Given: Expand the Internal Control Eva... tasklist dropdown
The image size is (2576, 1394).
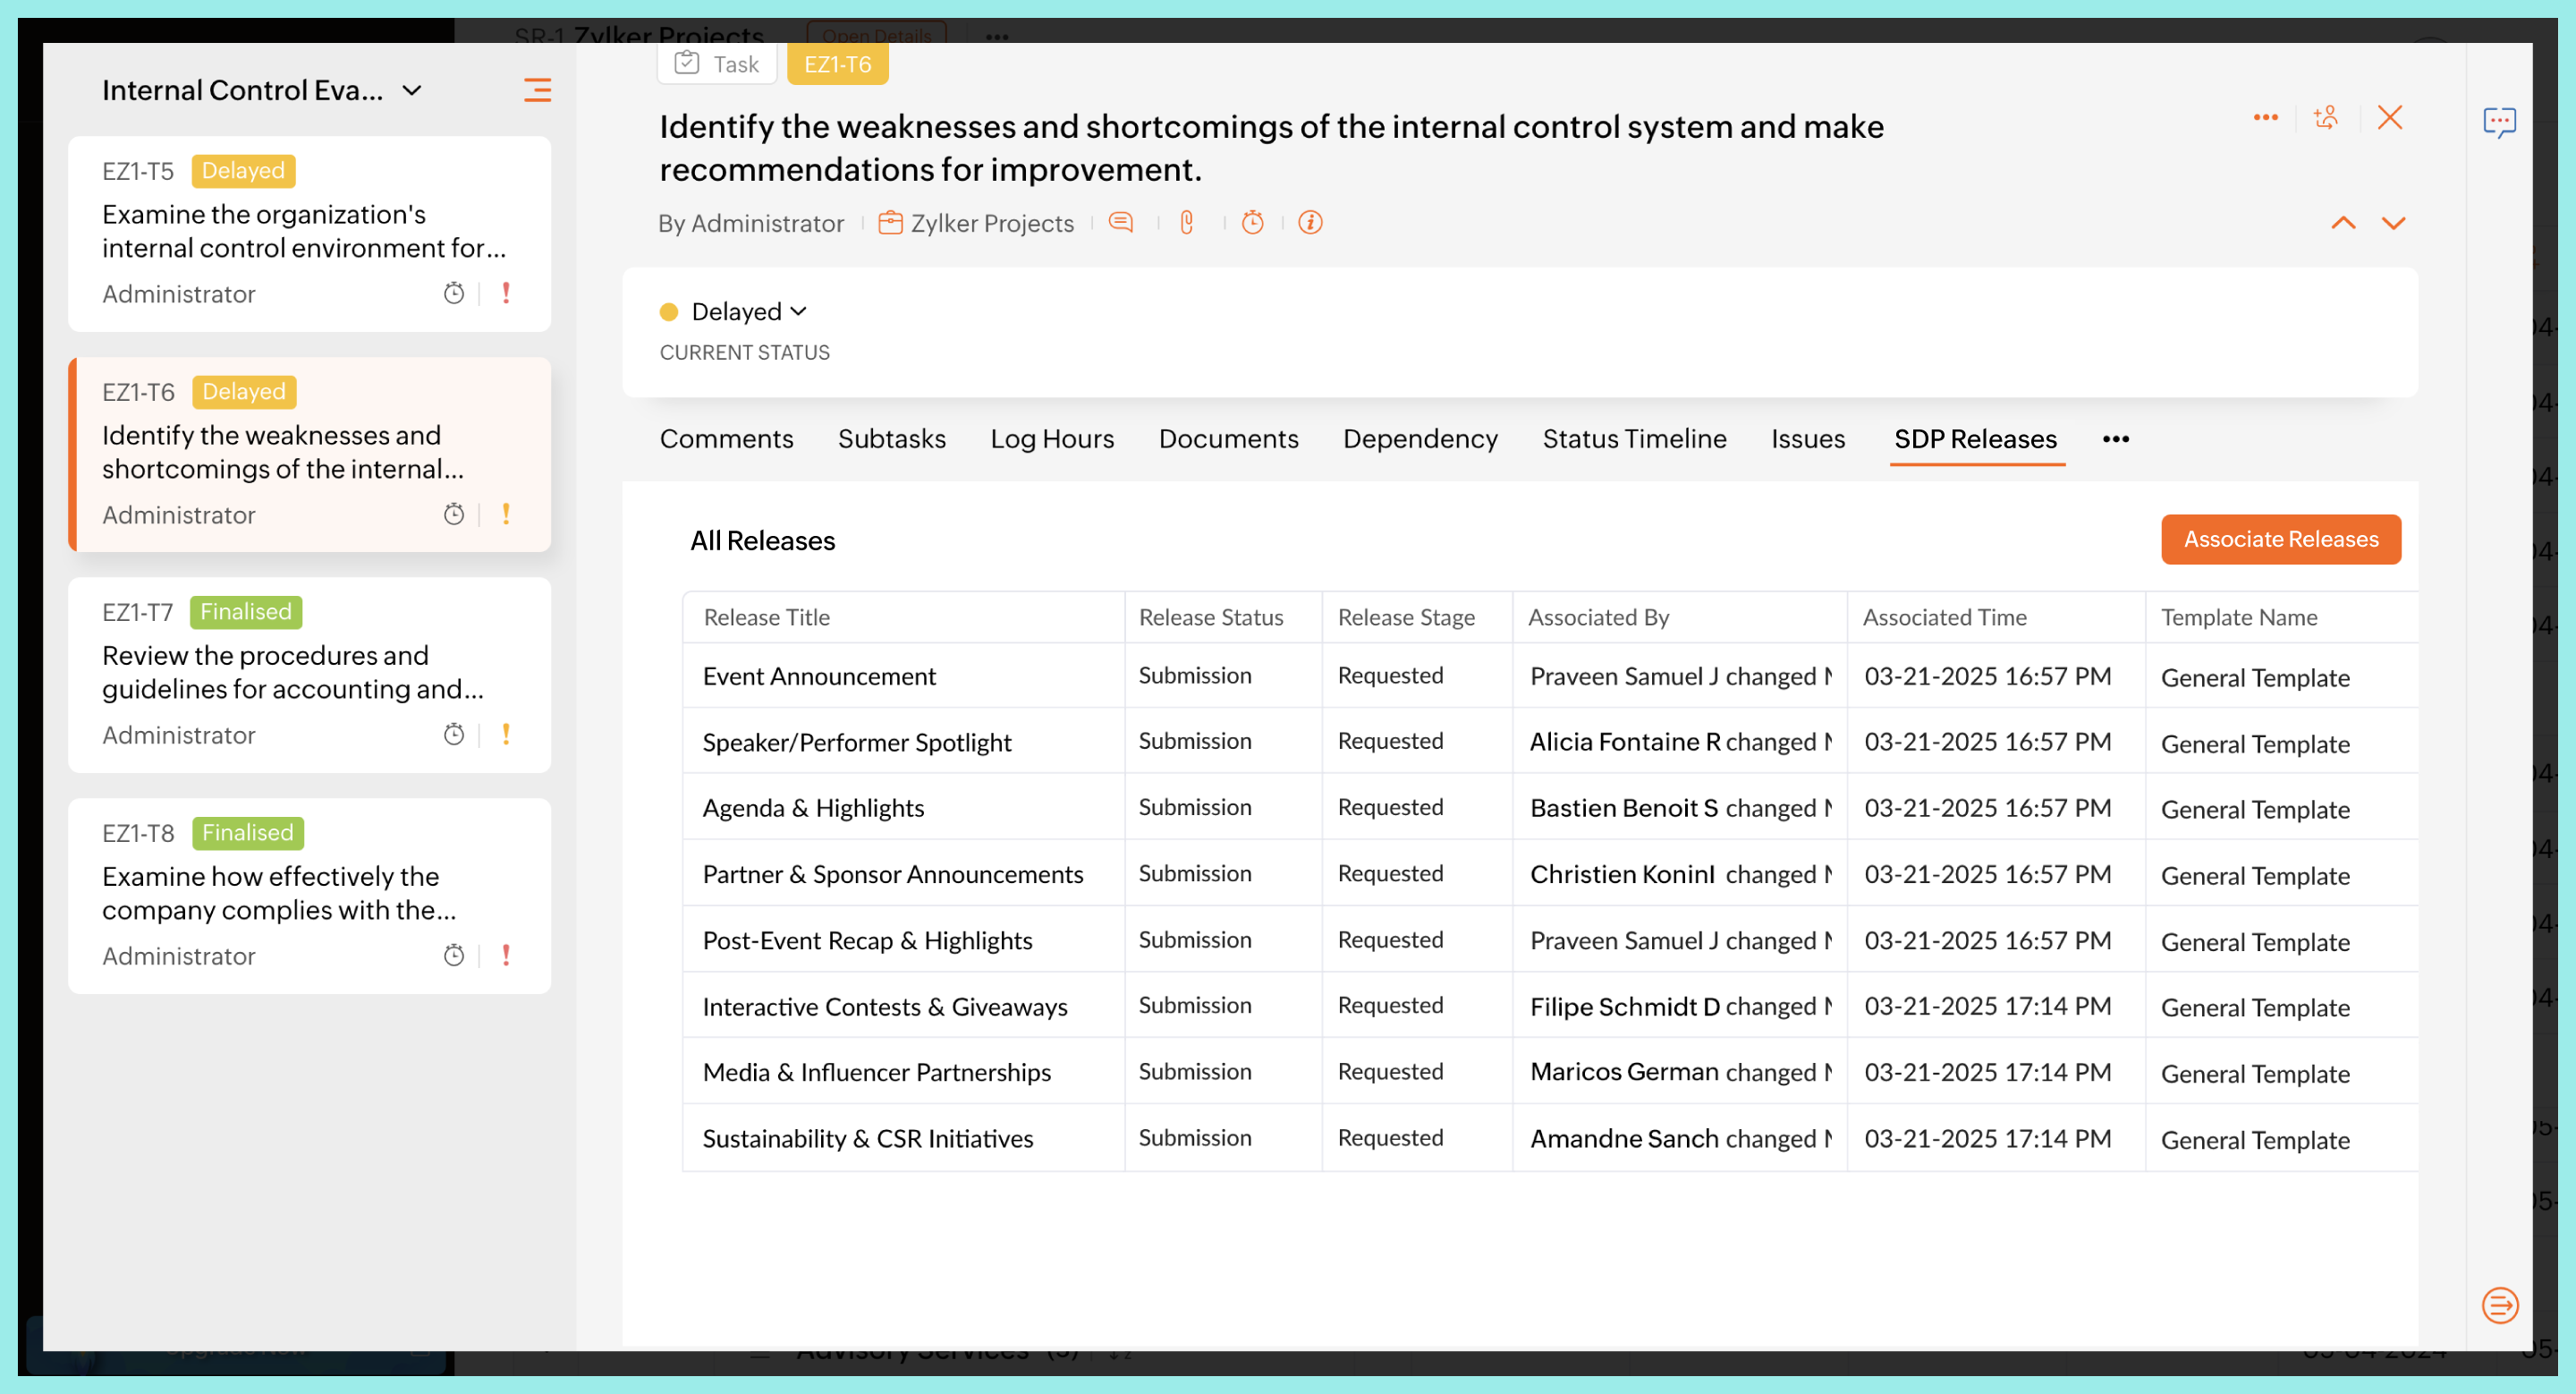Looking at the screenshot, I should point(412,90).
